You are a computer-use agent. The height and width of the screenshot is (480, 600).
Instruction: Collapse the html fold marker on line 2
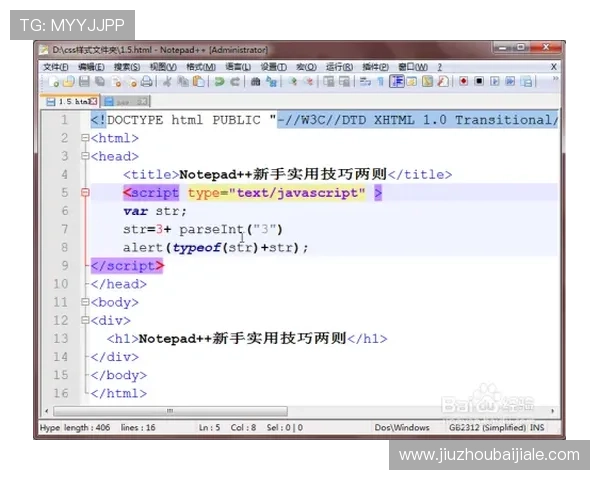85,138
